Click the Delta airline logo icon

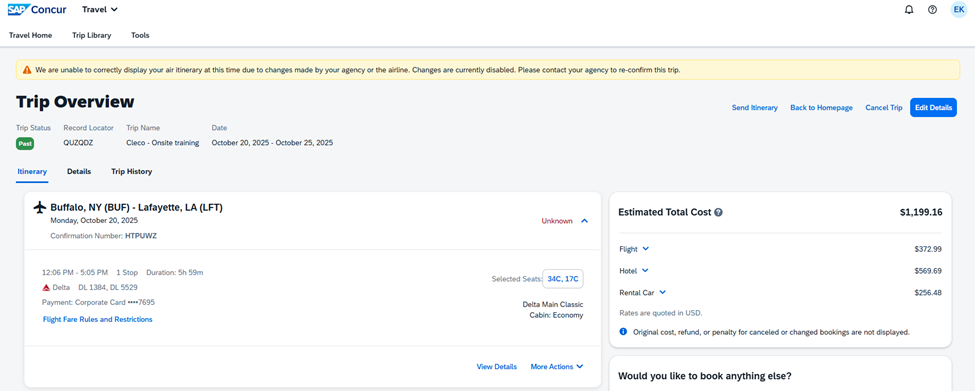click(x=46, y=288)
